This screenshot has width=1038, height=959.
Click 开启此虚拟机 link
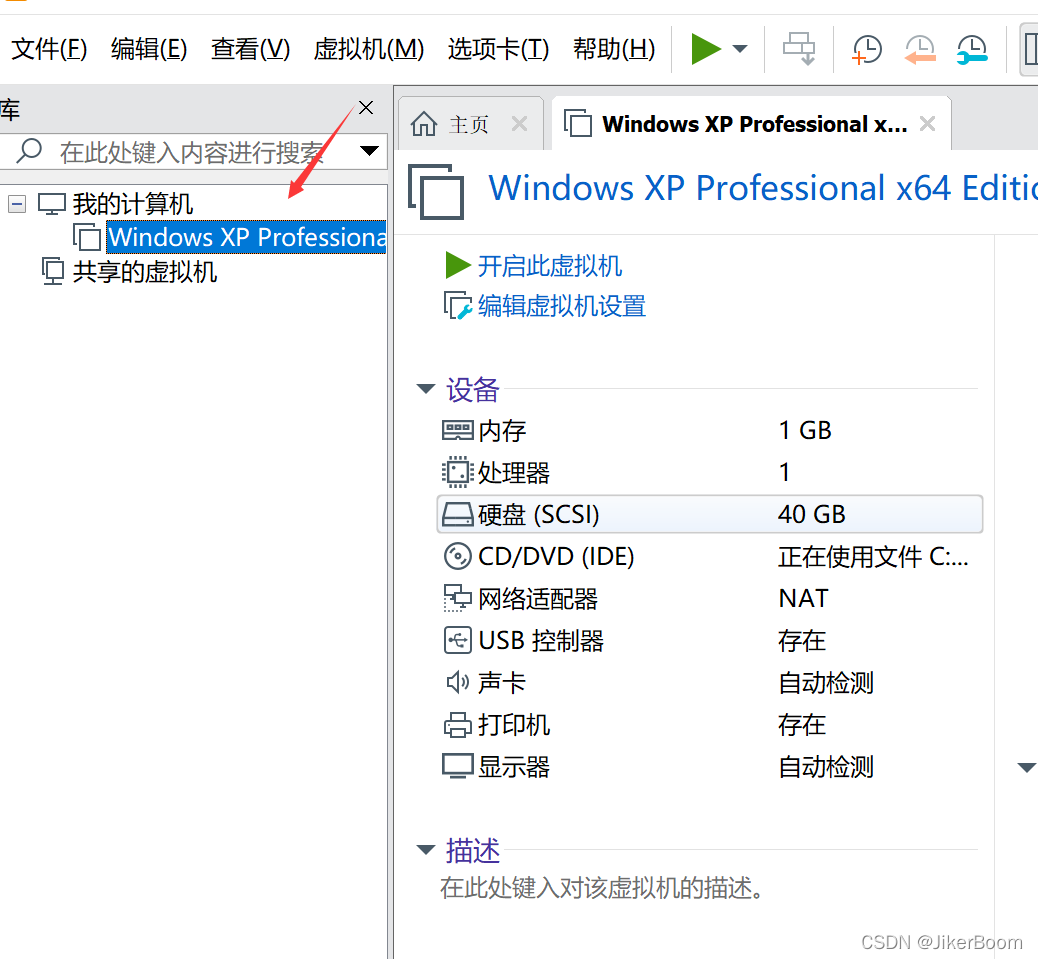[549, 266]
